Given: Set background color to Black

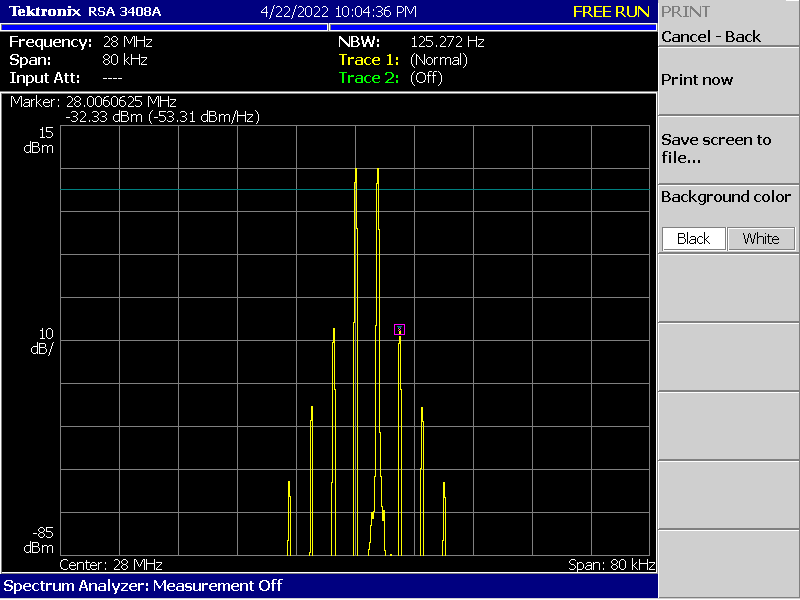Looking at the screenshot, I should coord(693,239).
